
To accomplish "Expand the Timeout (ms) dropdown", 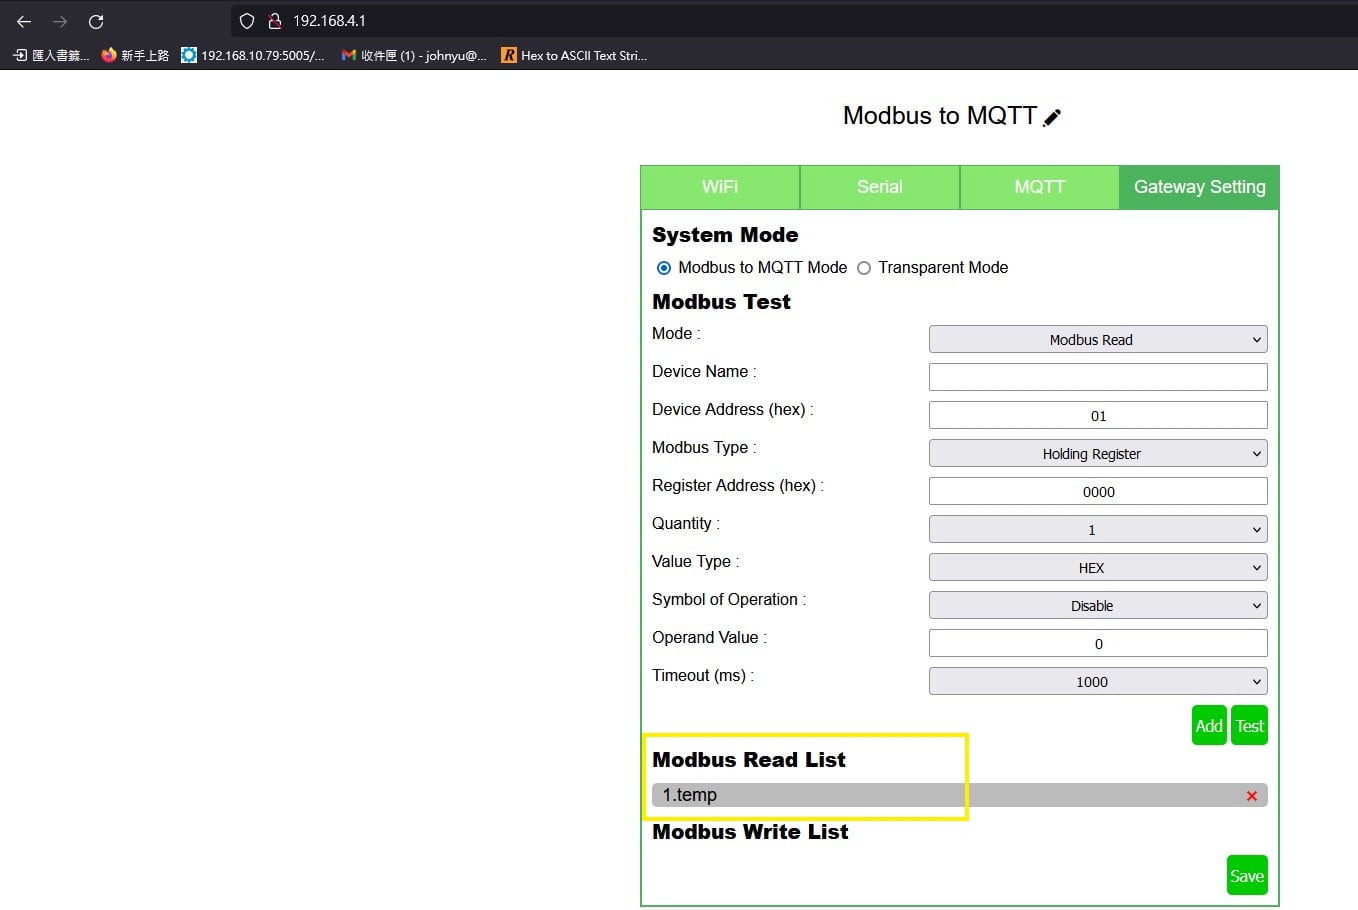I will [1097, 682].
